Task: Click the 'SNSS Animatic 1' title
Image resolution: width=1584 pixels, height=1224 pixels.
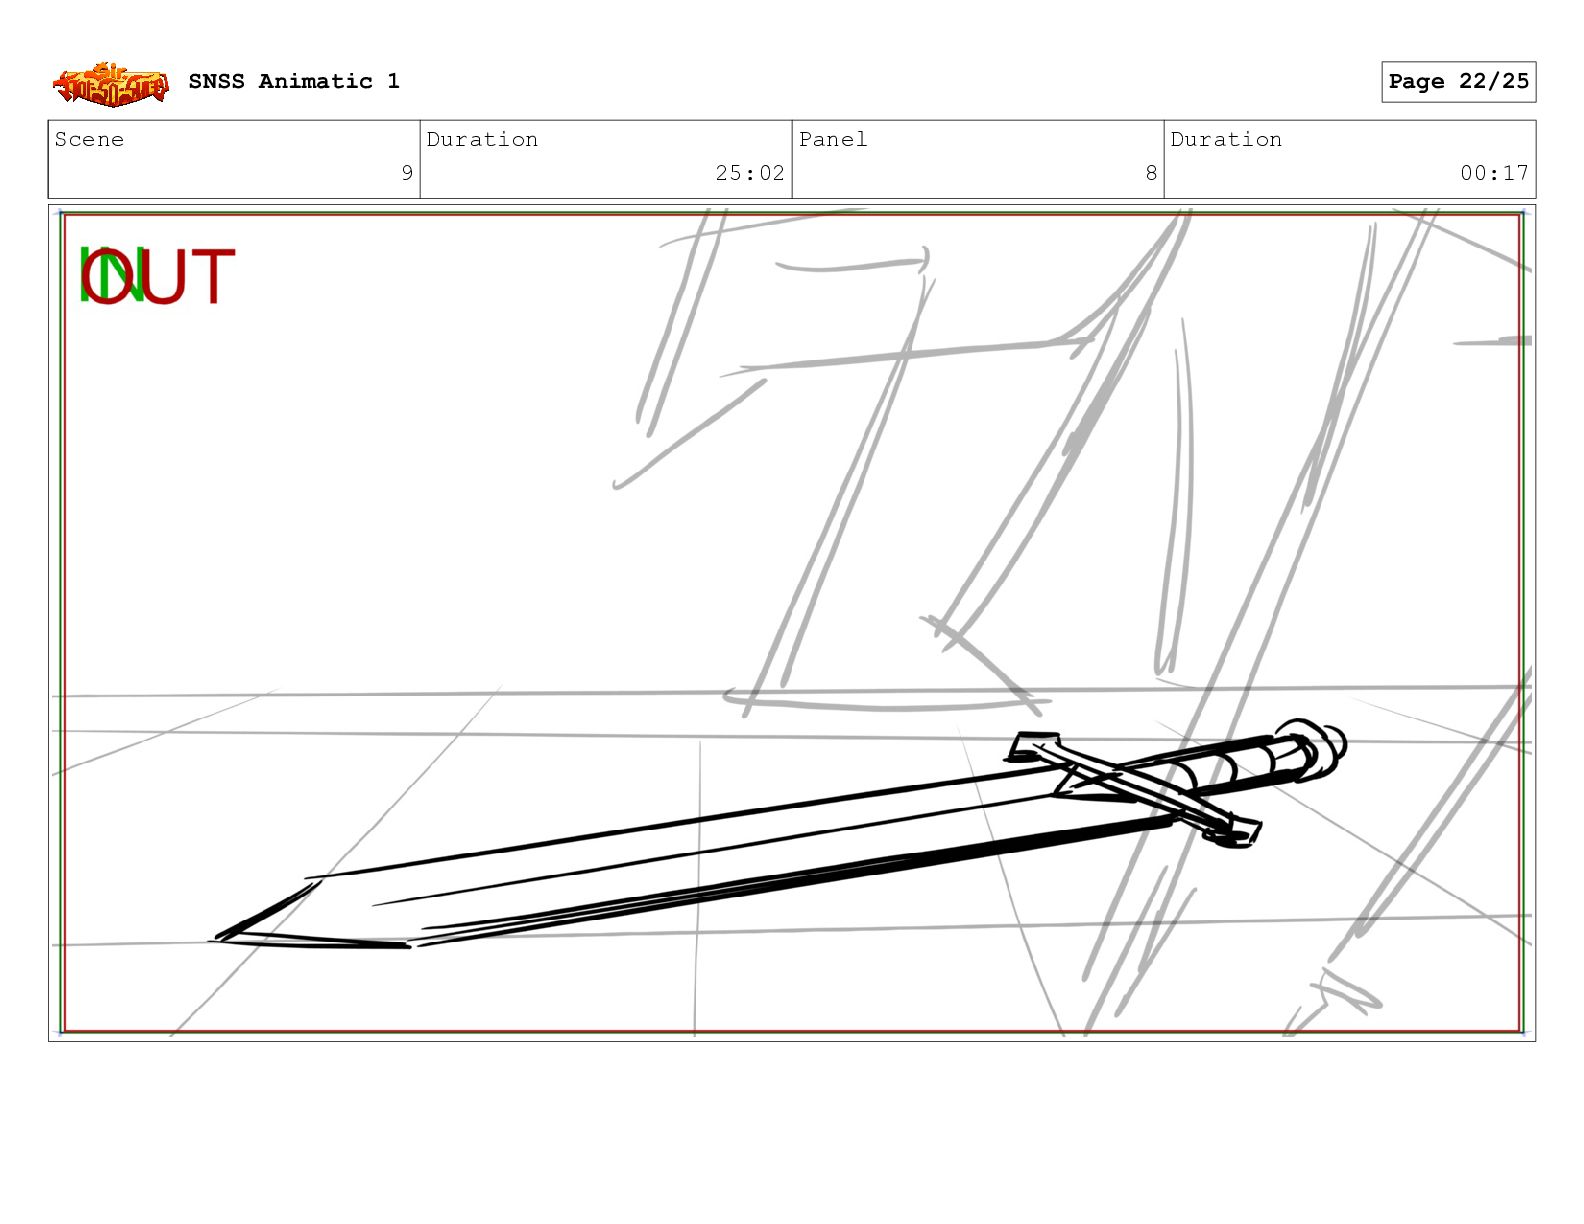Action: pyautogui.click(x=294, y=81)
